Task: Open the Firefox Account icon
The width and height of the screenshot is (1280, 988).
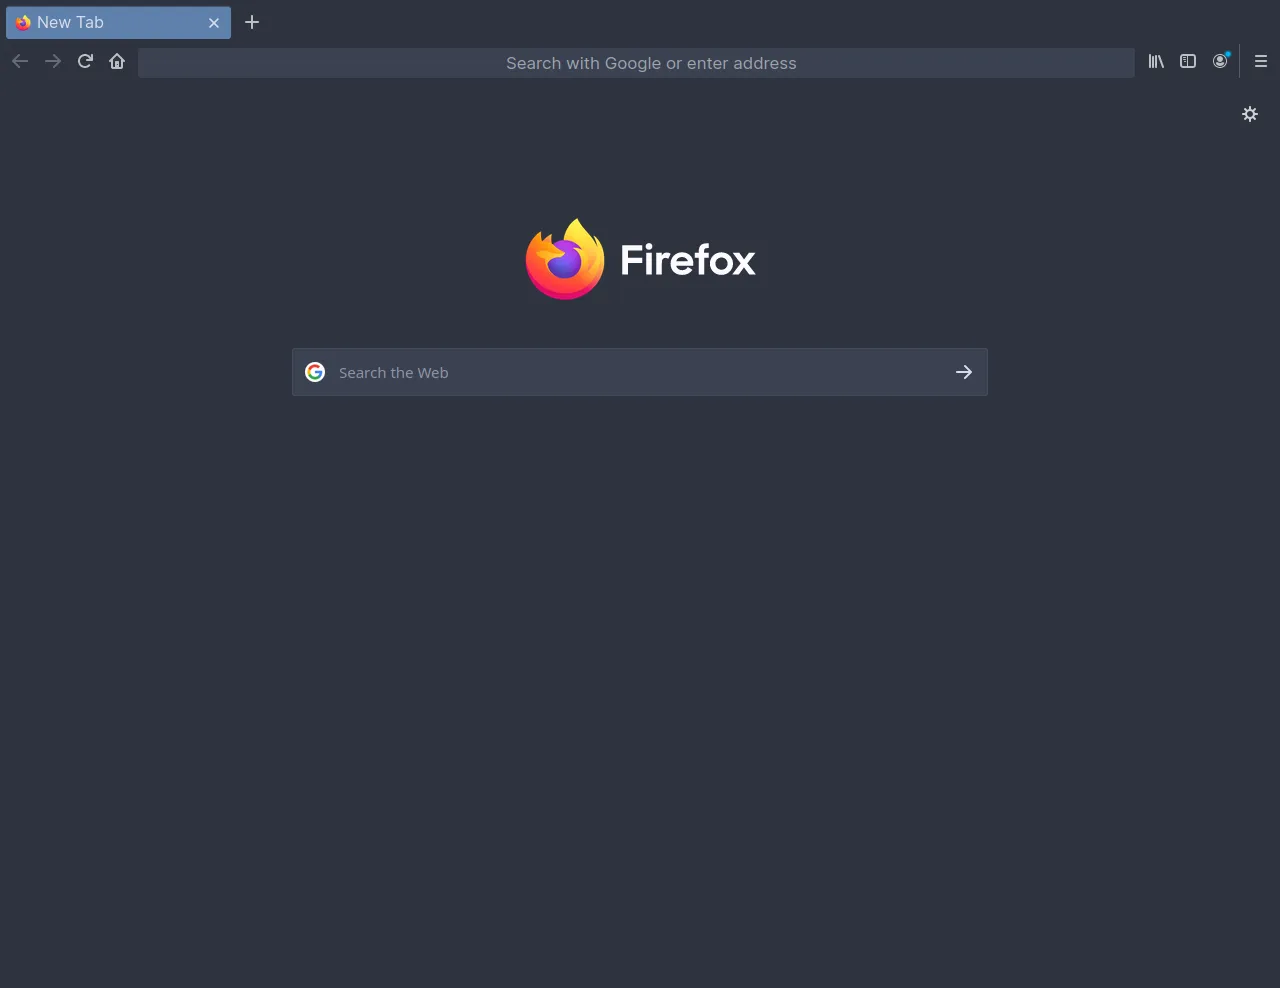Action: pyautogui.click(x=1220, y=61)
